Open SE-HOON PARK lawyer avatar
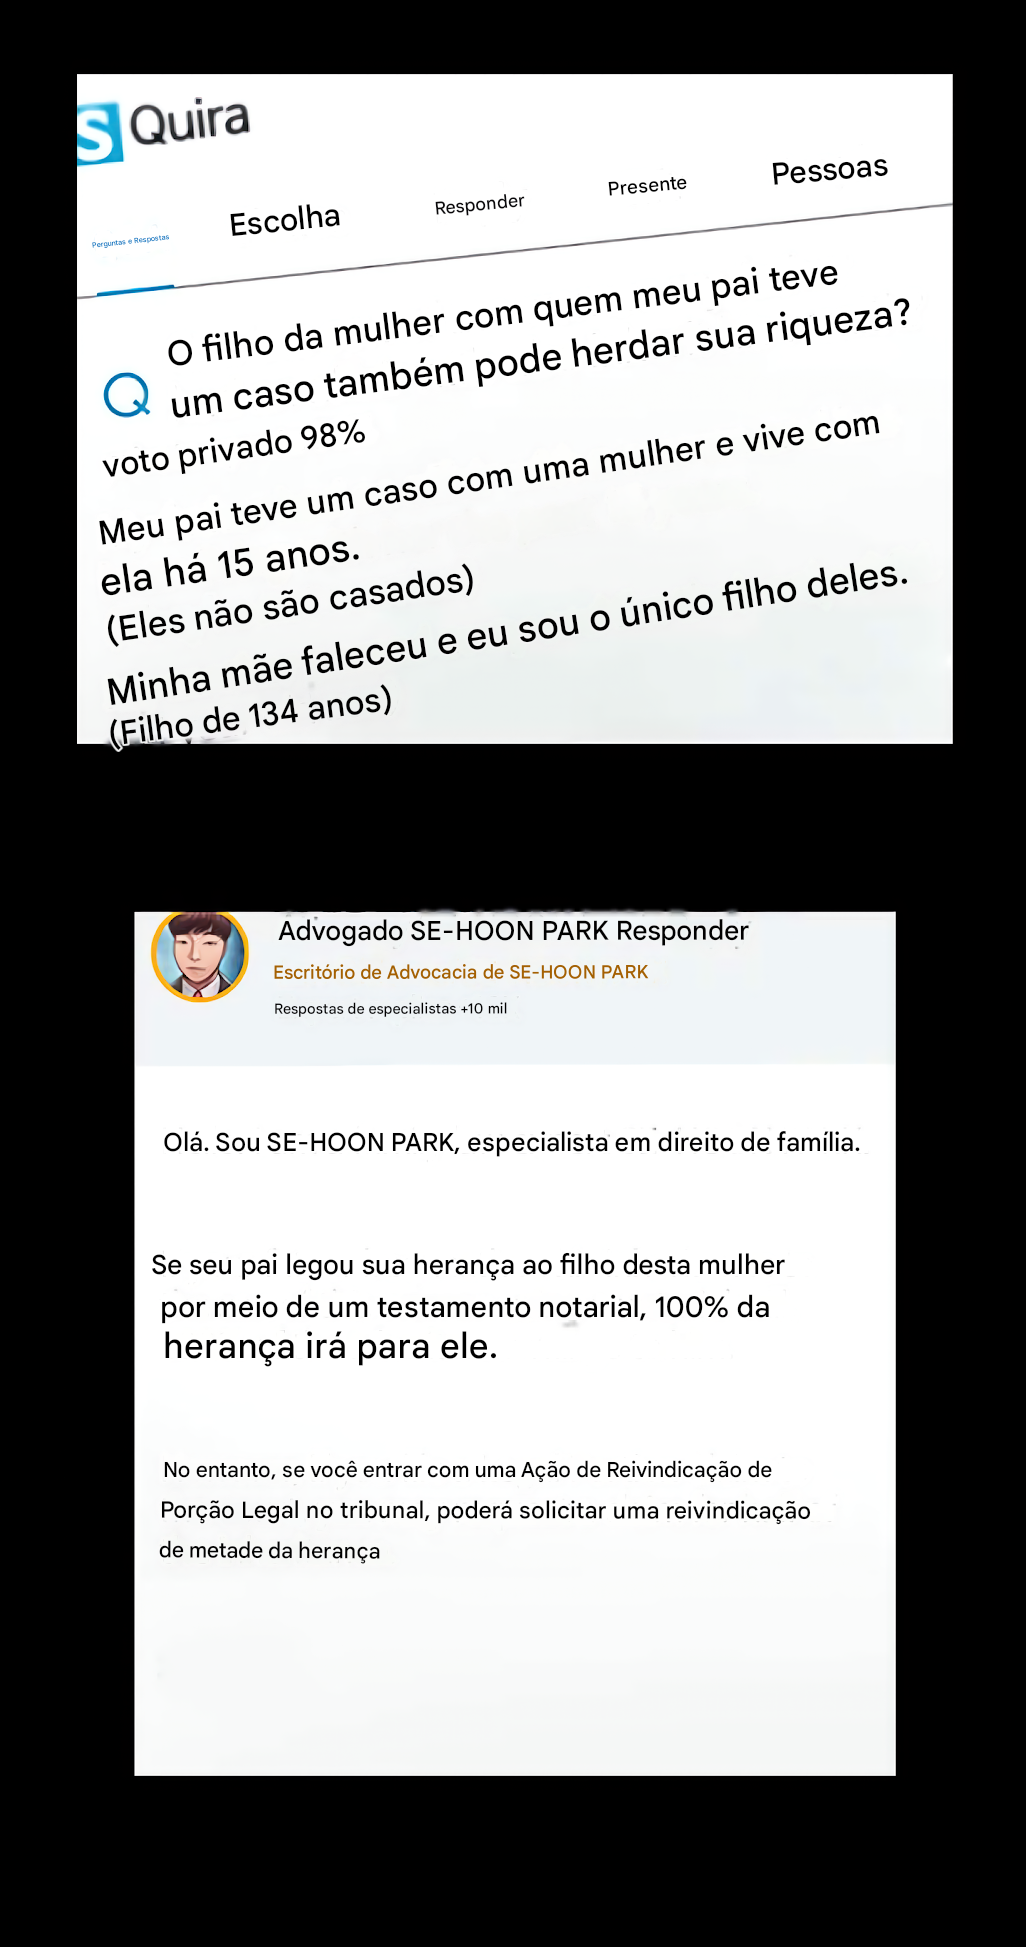Viewport: 1026px width, 1947px height. [x=200, y=954]
